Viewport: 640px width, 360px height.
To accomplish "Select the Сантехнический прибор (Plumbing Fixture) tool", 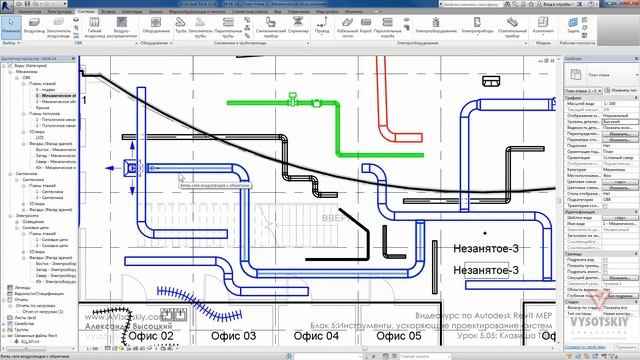I will click(x=271, y=27).
